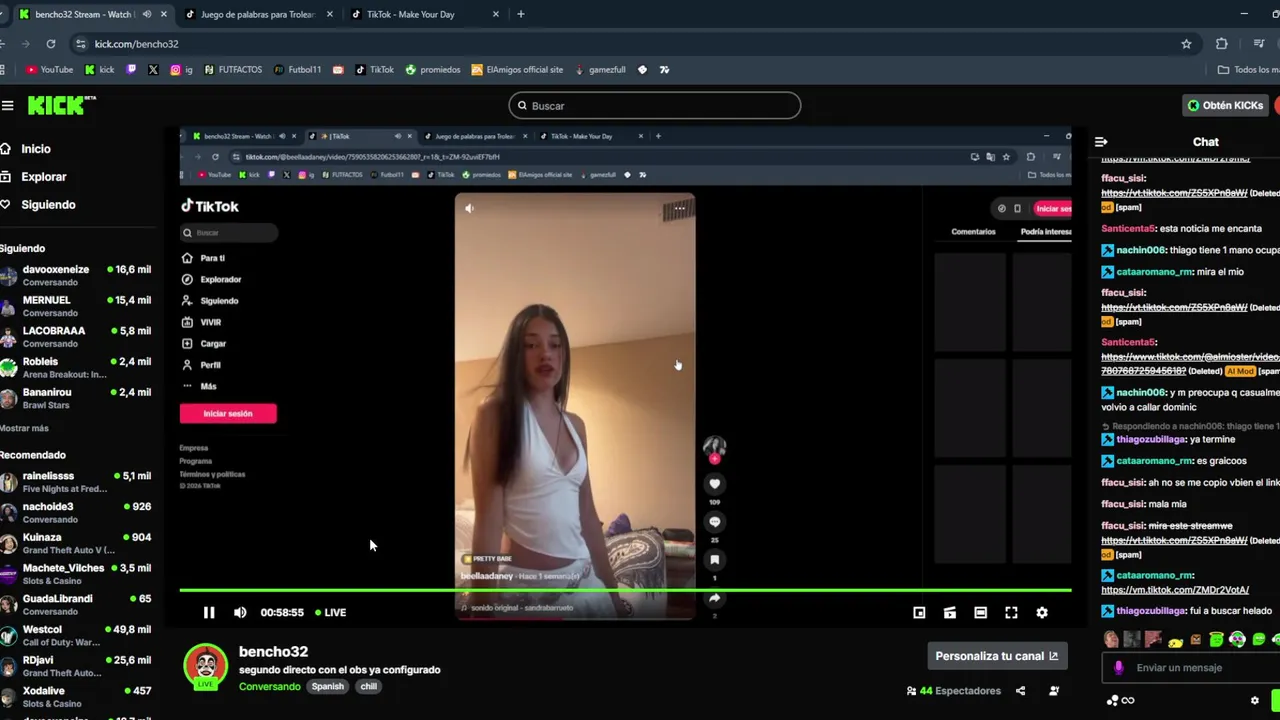Screen dimensions: 1280x720
Task: Collapse the chat panel
Action: (1101, 142)
